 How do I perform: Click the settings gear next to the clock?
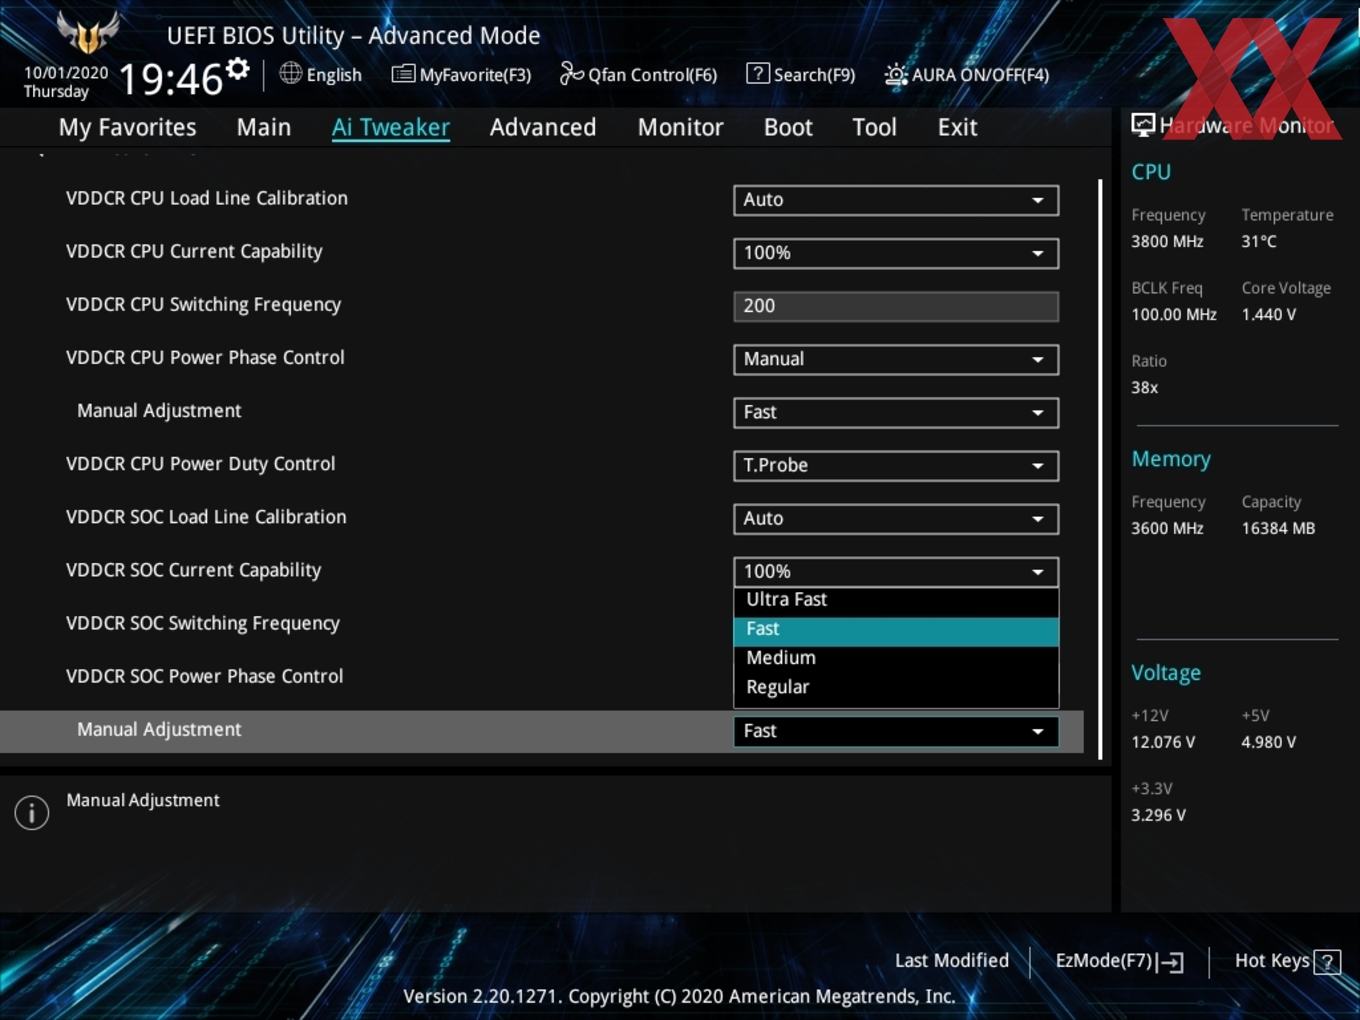click(x=238, y=69)
